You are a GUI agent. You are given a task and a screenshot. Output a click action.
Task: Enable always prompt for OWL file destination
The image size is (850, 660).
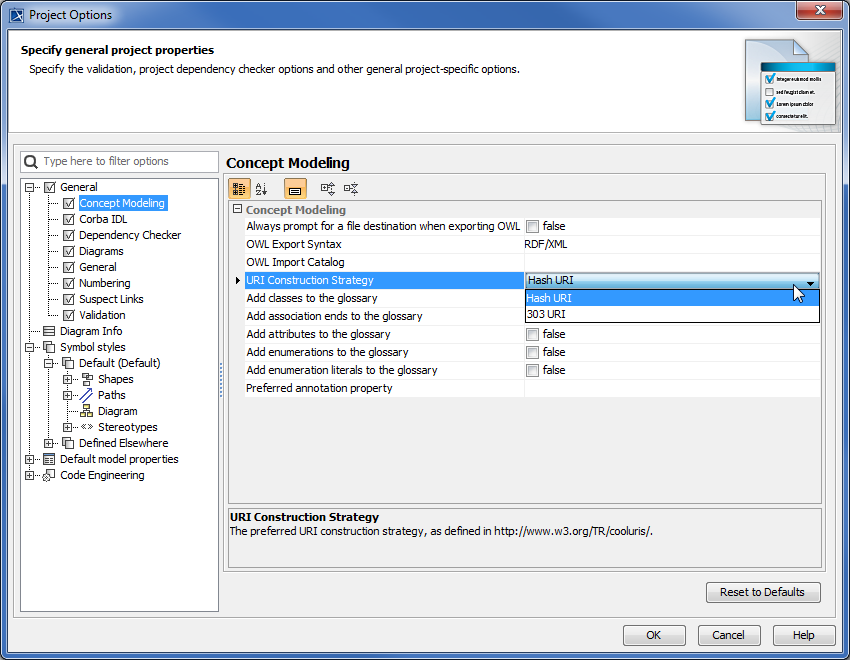click(533, 227)
